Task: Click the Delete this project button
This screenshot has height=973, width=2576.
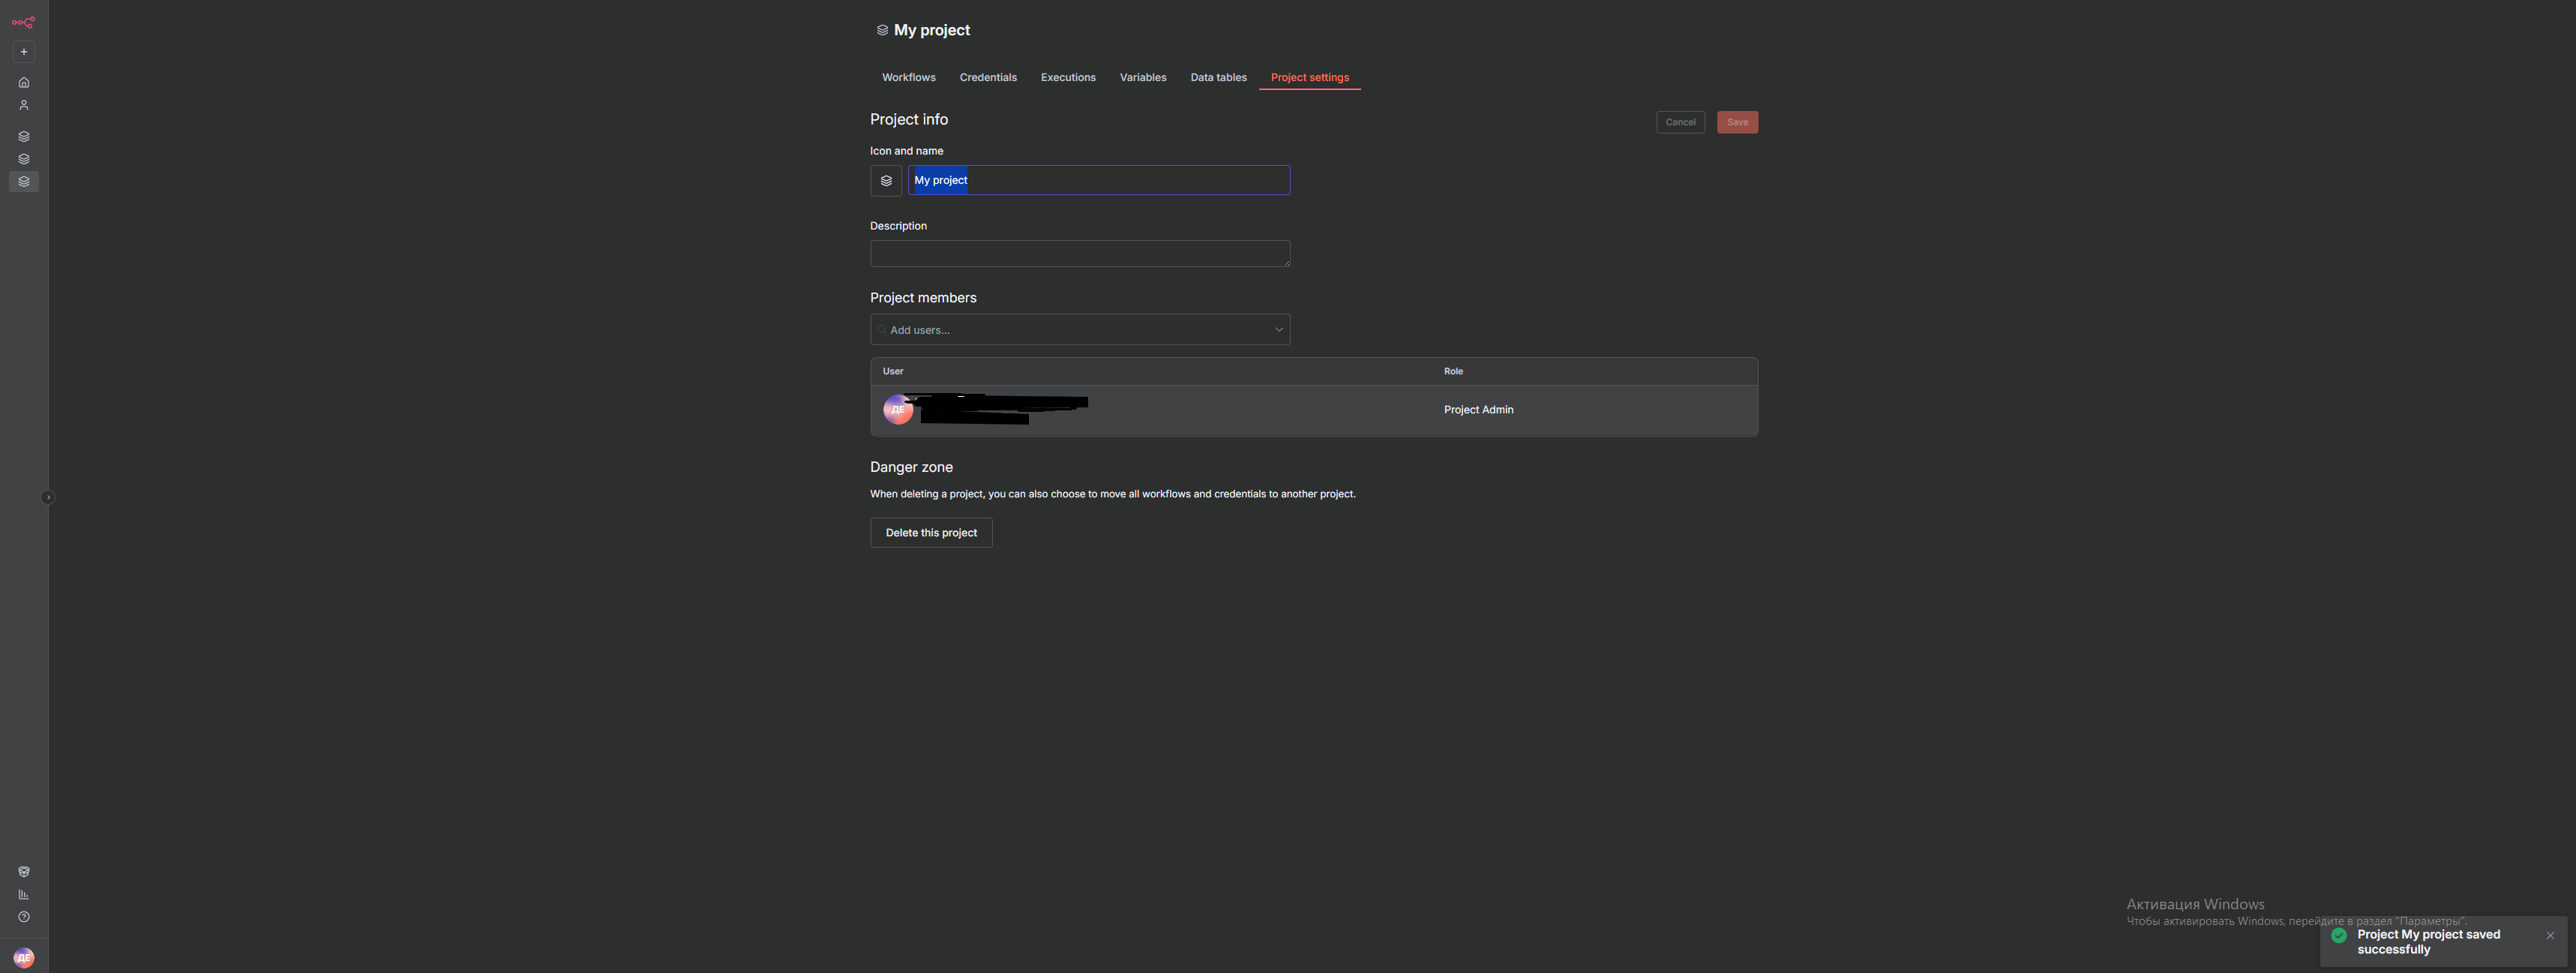Action: 931,533
